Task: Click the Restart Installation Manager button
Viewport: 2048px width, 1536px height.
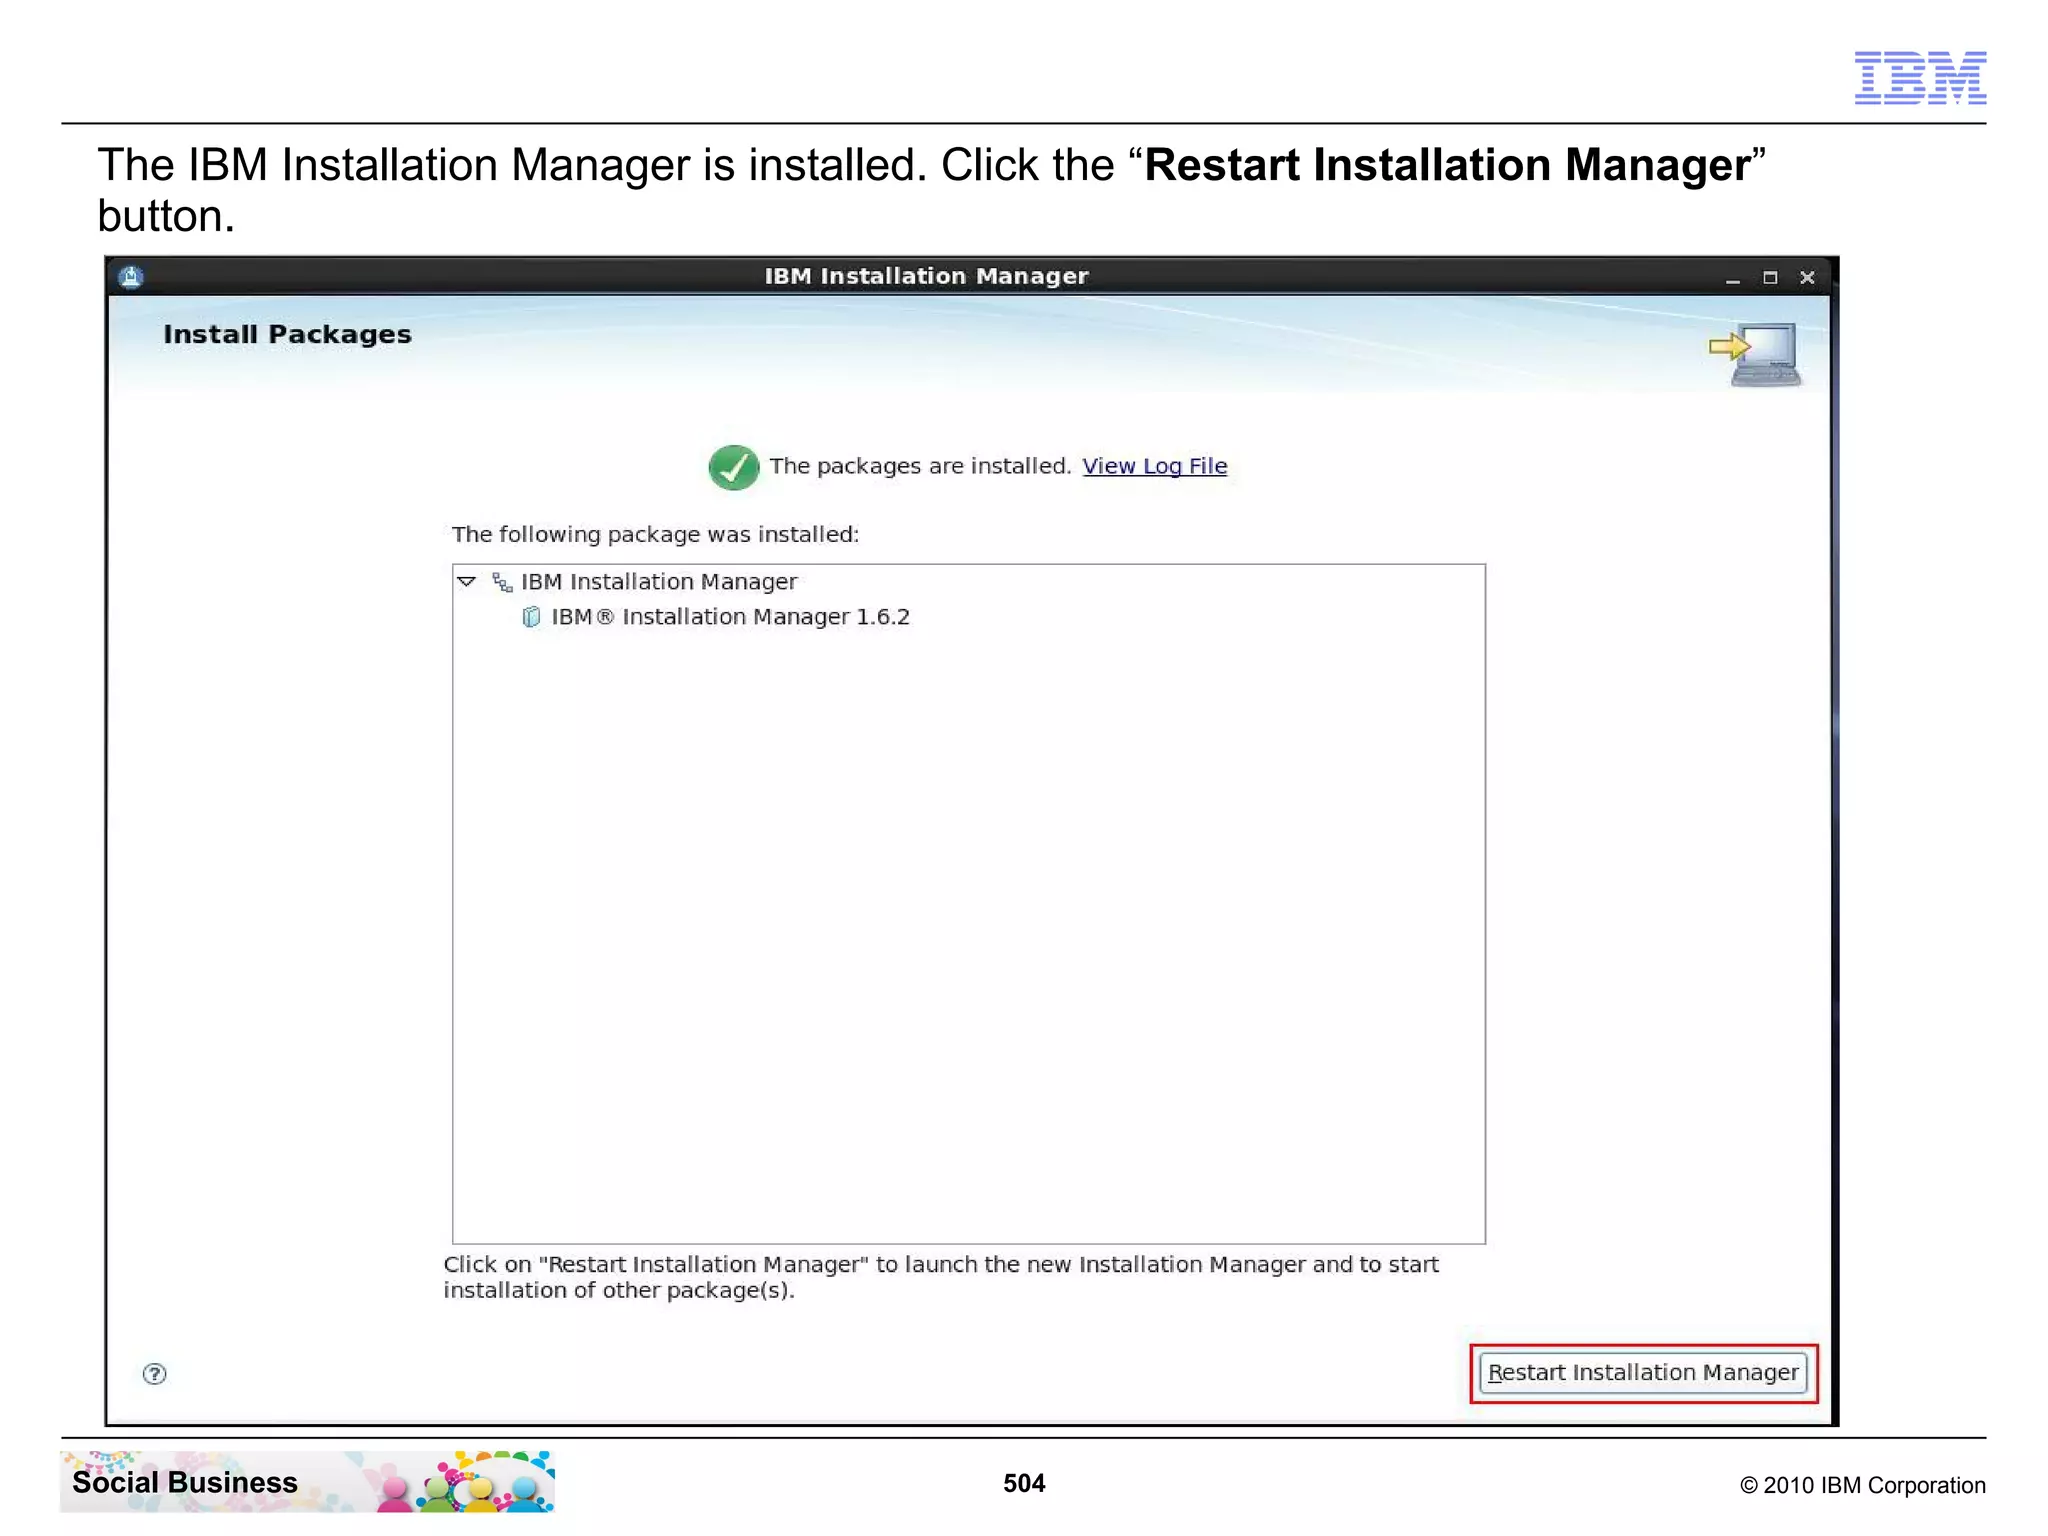Action: click(1643, 1372)
